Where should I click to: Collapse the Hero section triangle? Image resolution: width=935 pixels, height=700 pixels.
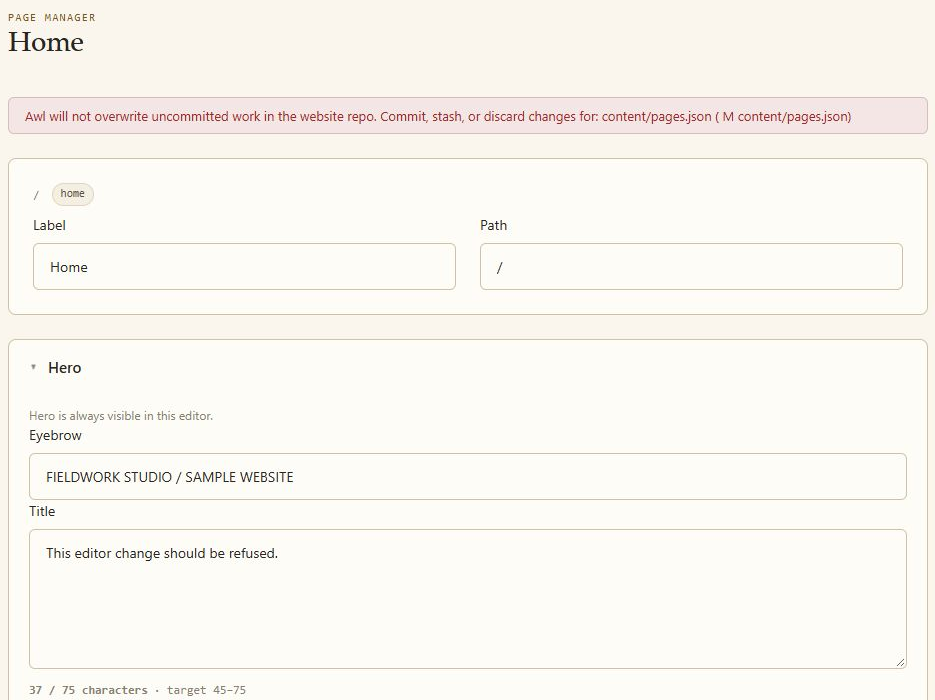point(33,367)
